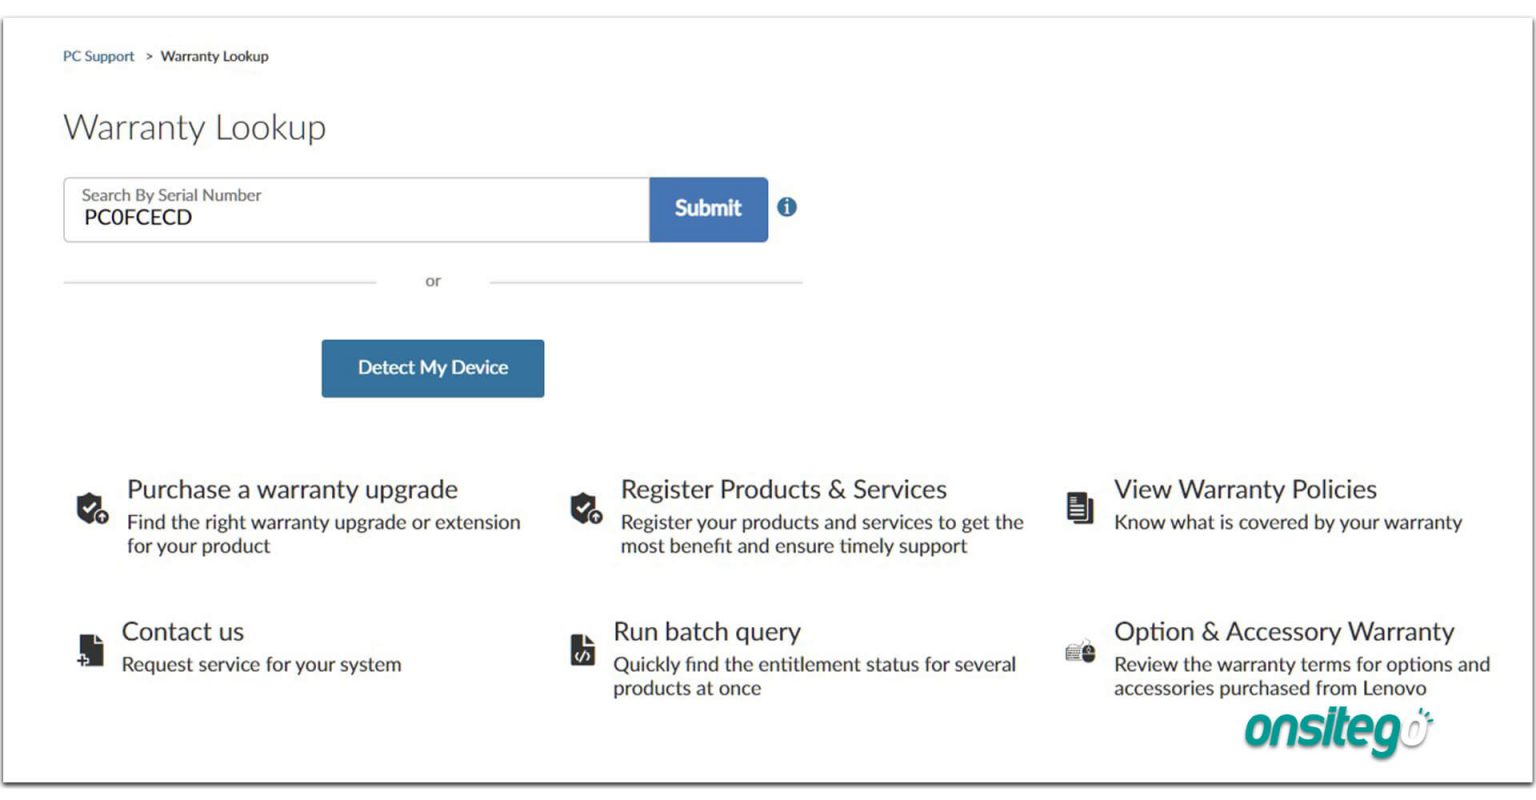Image resolution: width=1536 pixels, height=800 pixels.
Task: Click the Contact us document icon
Action: point(90,650)
